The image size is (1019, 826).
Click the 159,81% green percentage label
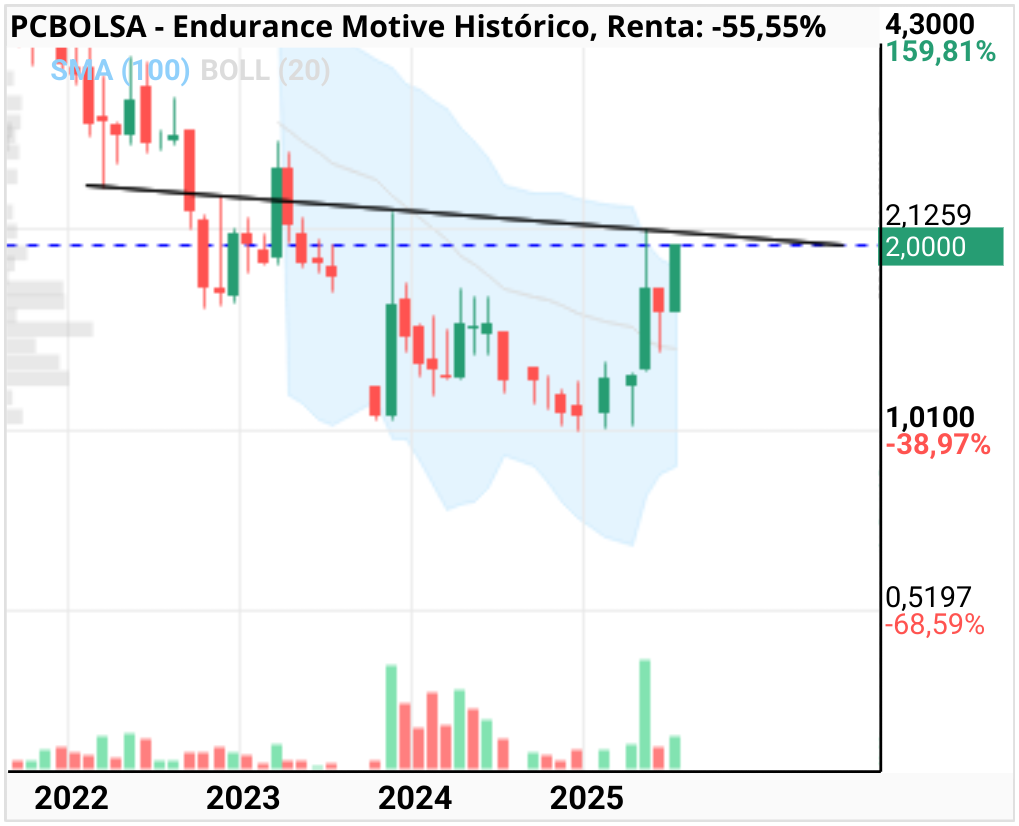coord(940,51)
